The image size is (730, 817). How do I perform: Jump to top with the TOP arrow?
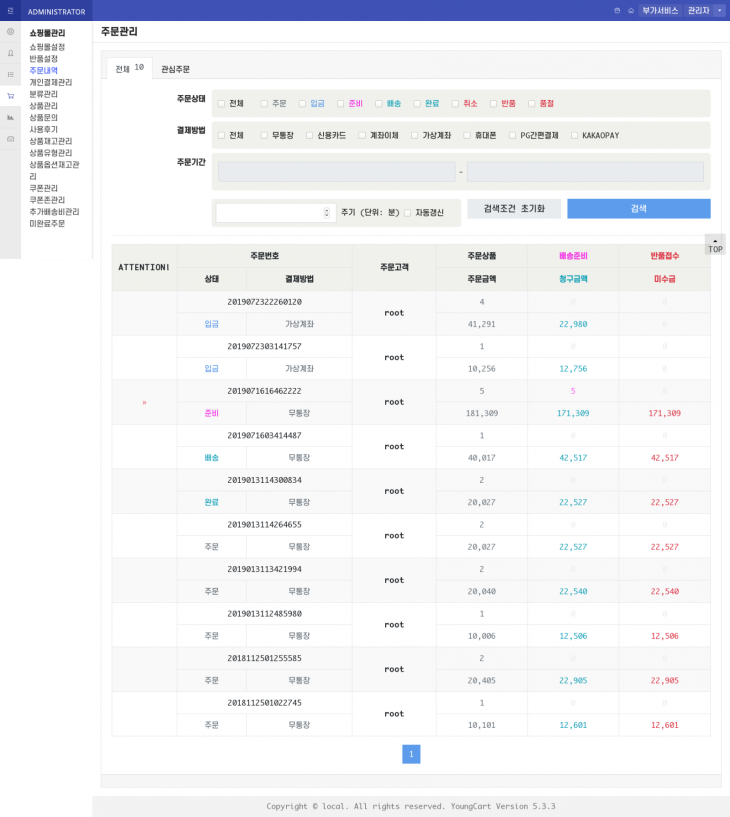[714, 244]
